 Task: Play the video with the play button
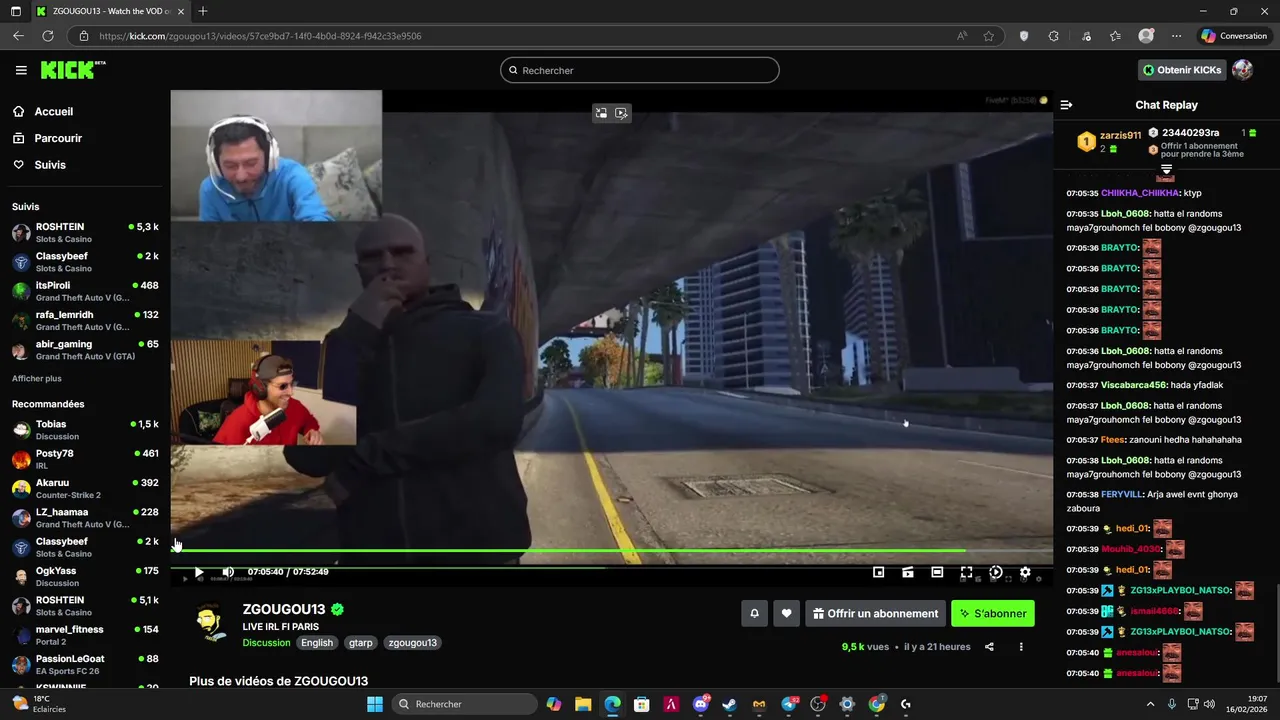(198, 572)
